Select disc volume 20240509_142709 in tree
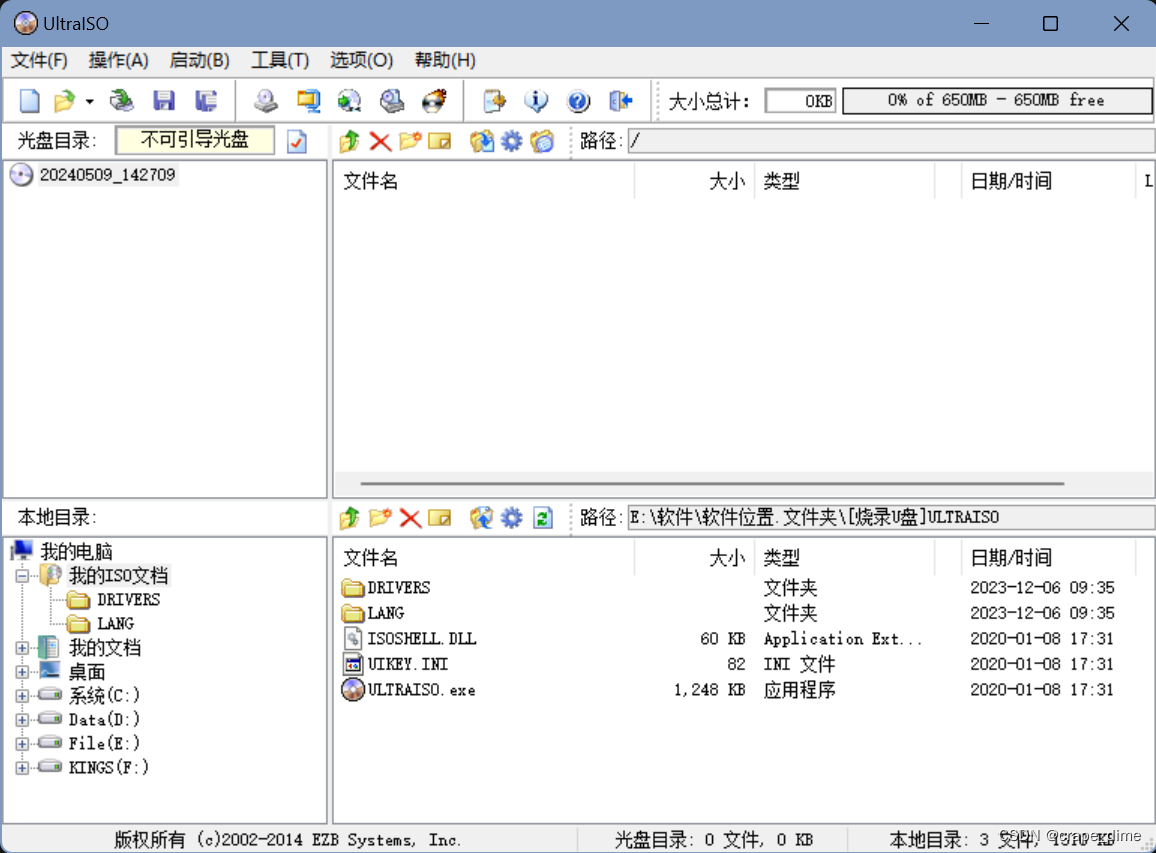 (x=108, y=175)
